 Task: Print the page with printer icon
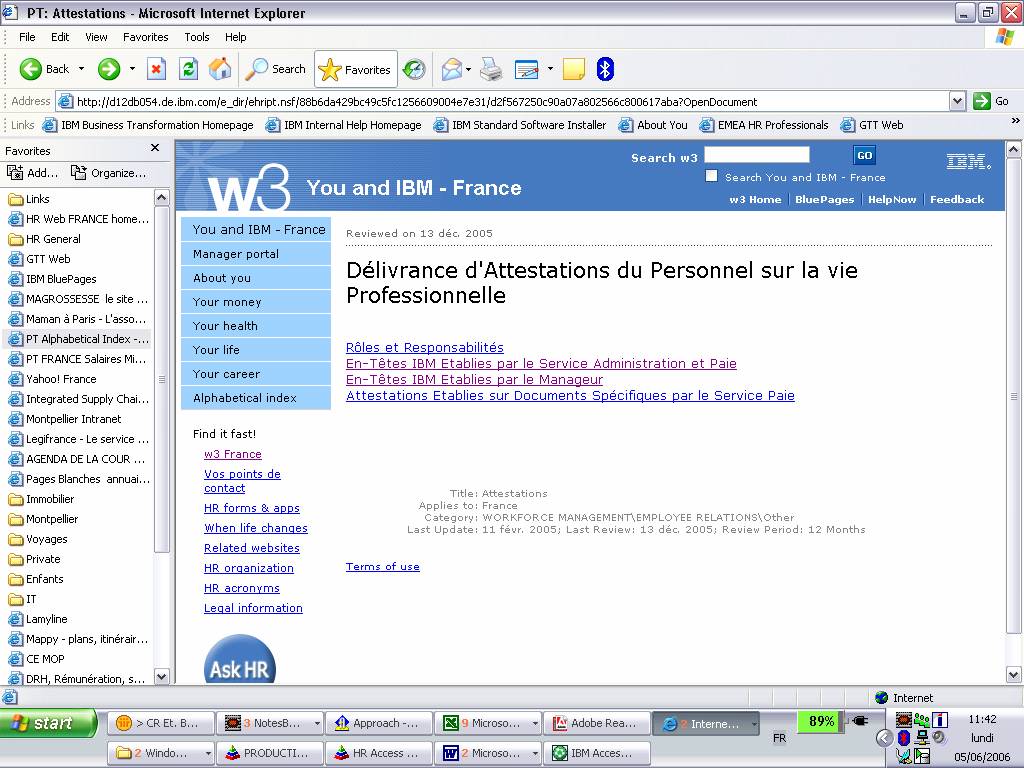point(491,69)
